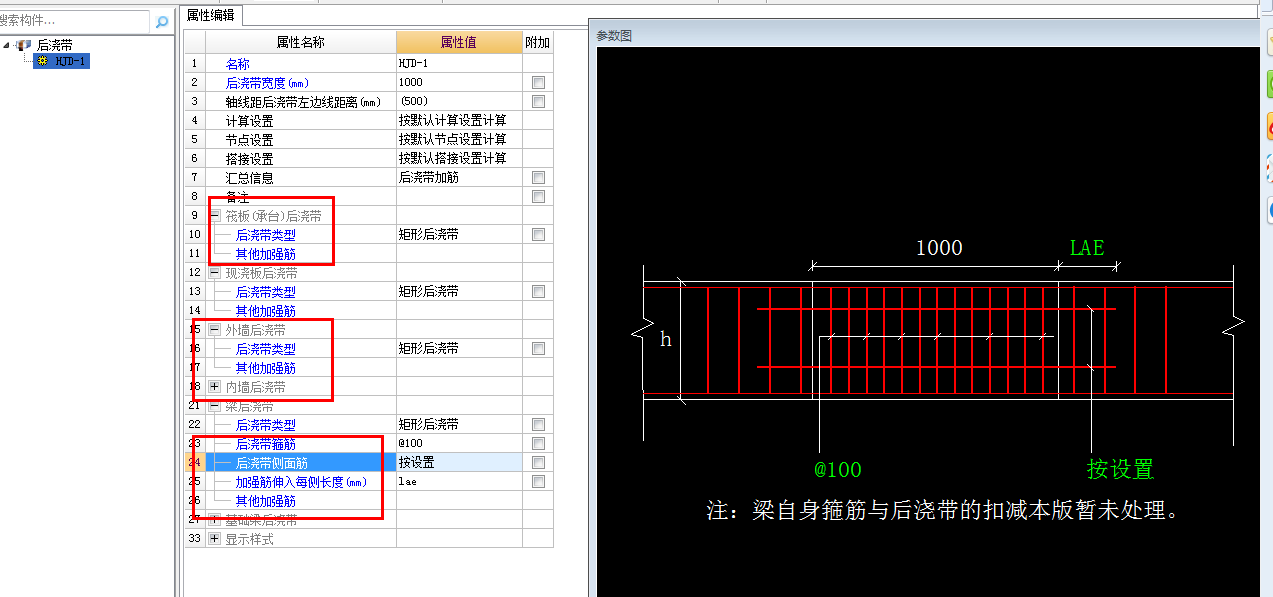Select the 后浇带宽度(mm) property label
1273x597 pixels.
[x=267, y=82]
